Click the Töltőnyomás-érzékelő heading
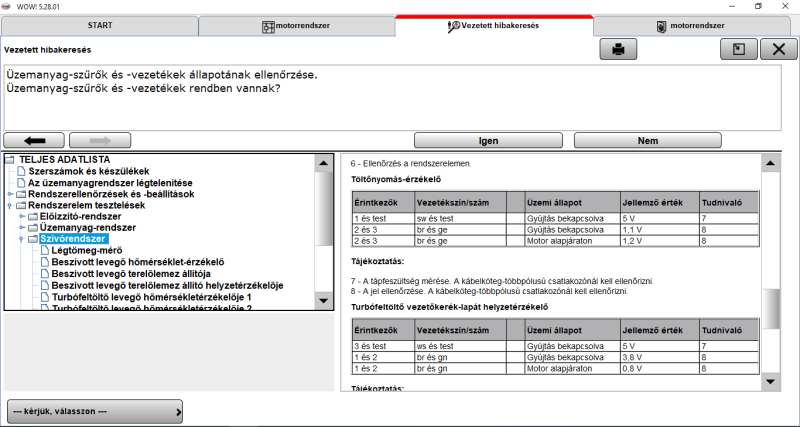The height and width of the screenshot is (427, 800). (396, 179)
